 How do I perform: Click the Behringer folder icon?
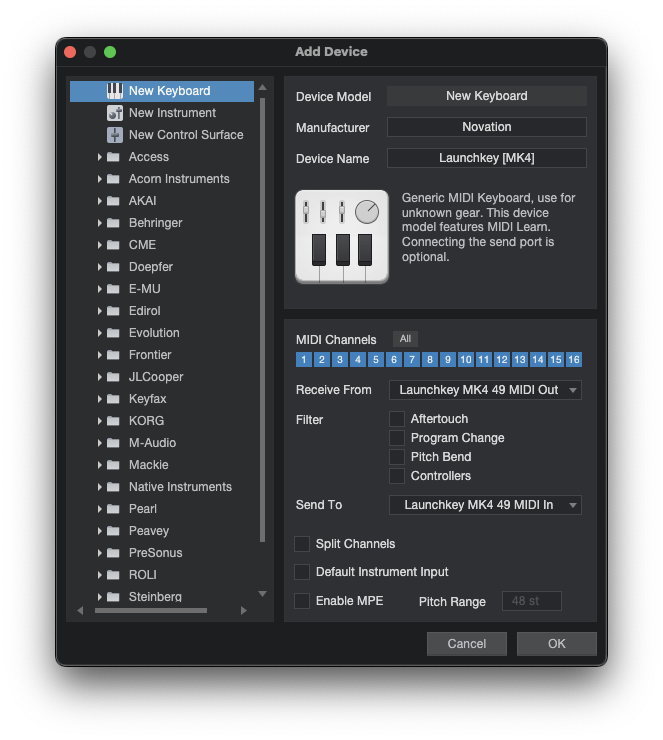tap(113, 223)
